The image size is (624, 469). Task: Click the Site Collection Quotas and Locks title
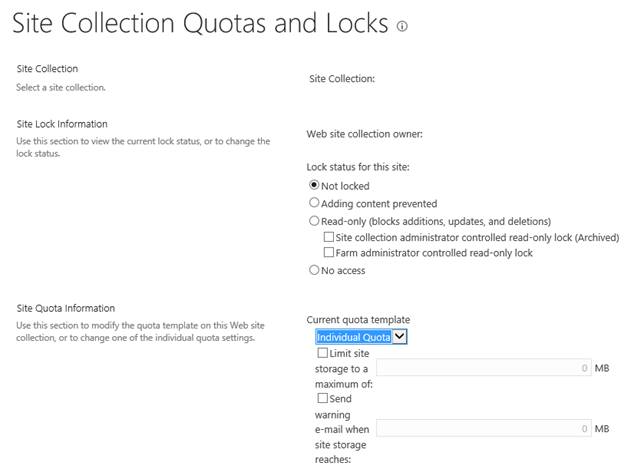200,24
